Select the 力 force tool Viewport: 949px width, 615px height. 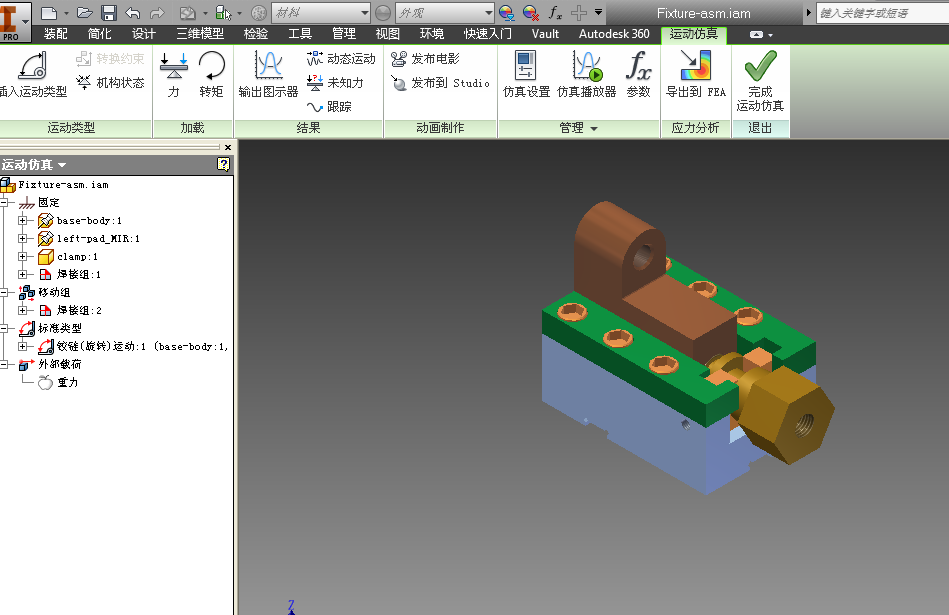(174, 75)
